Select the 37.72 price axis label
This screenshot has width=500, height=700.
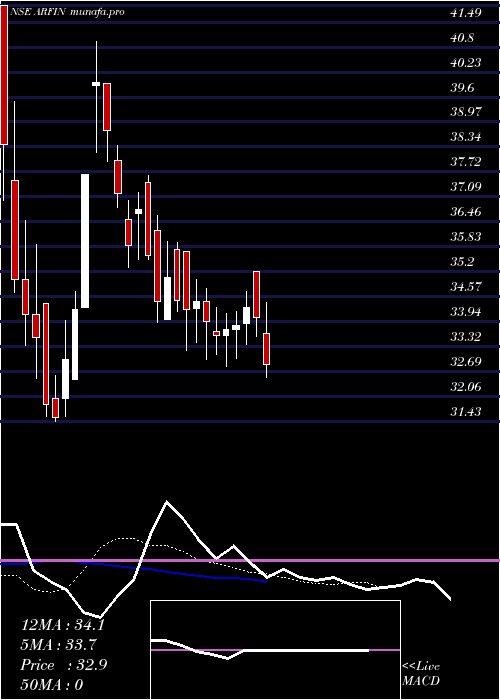(x=466, y=162)
